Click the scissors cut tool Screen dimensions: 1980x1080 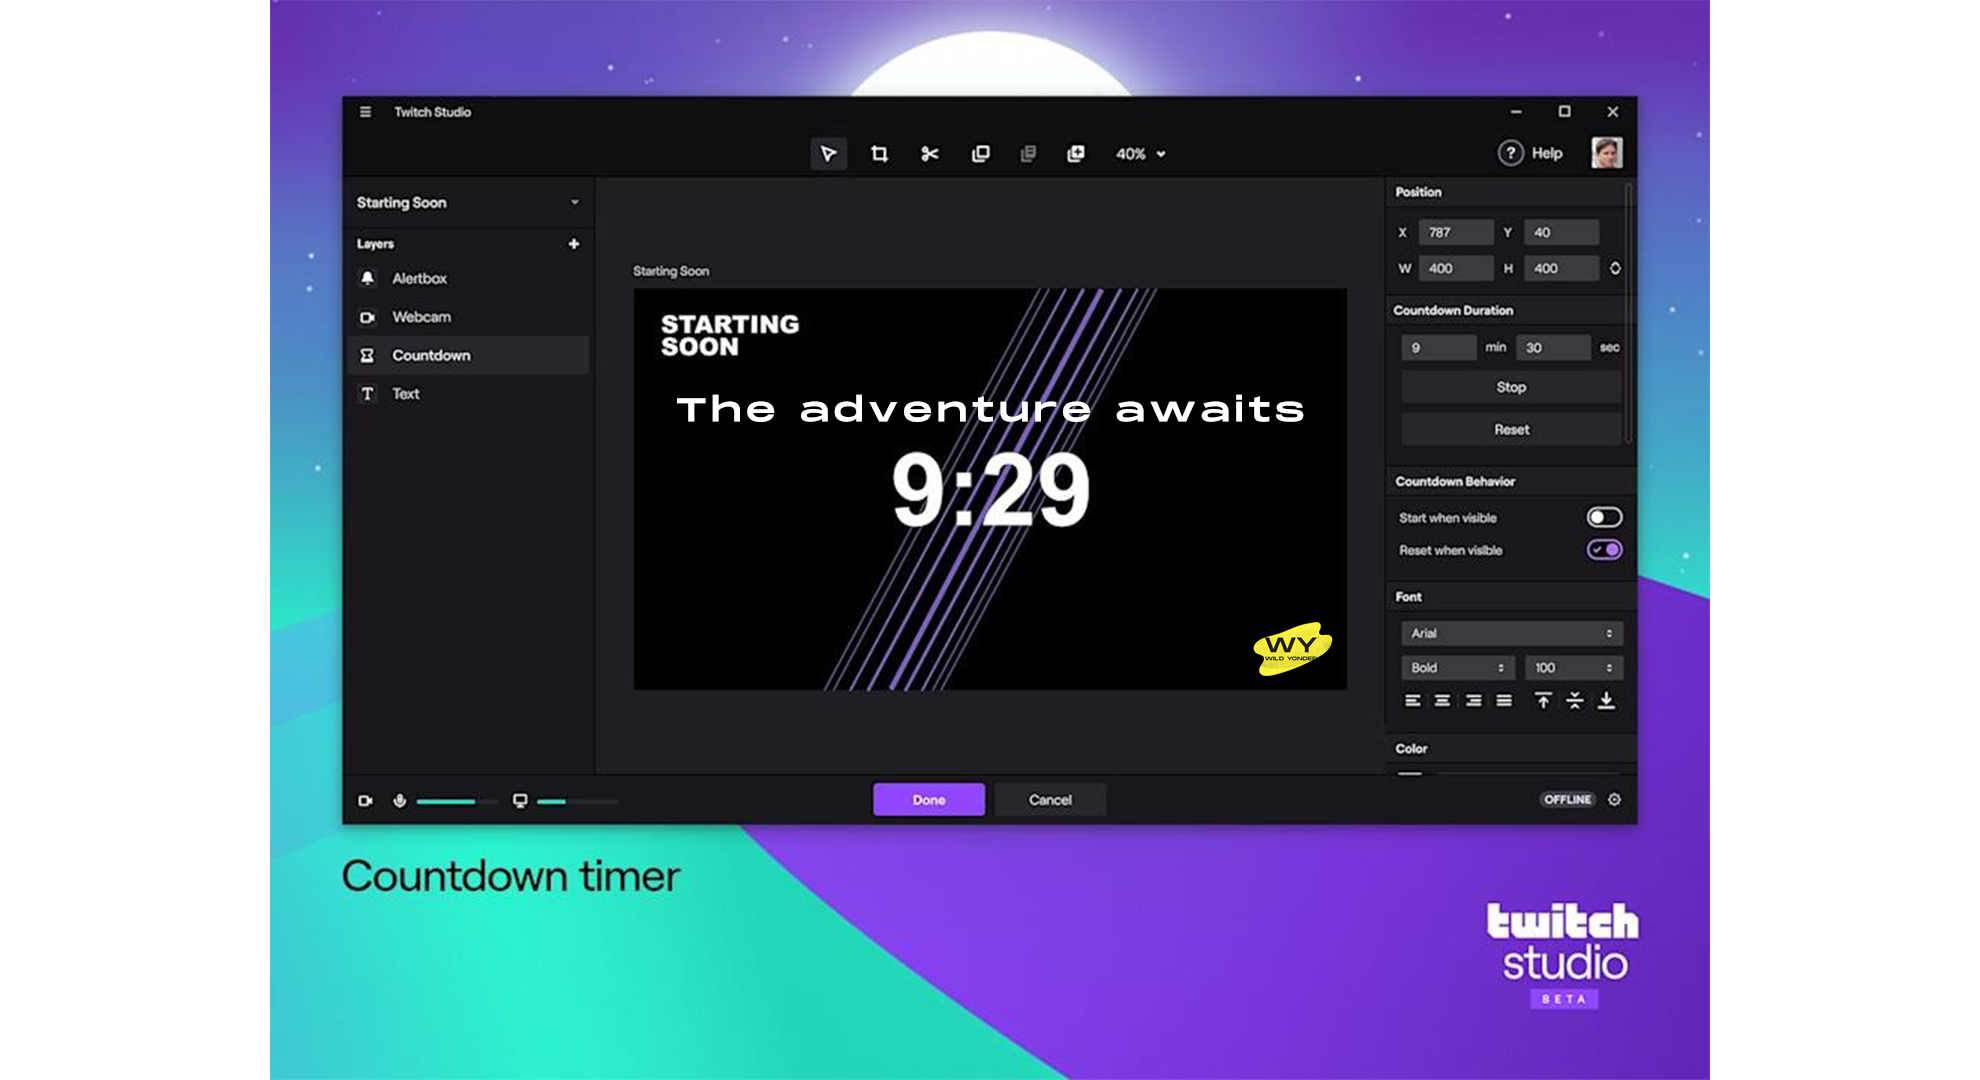coord(929,154)
